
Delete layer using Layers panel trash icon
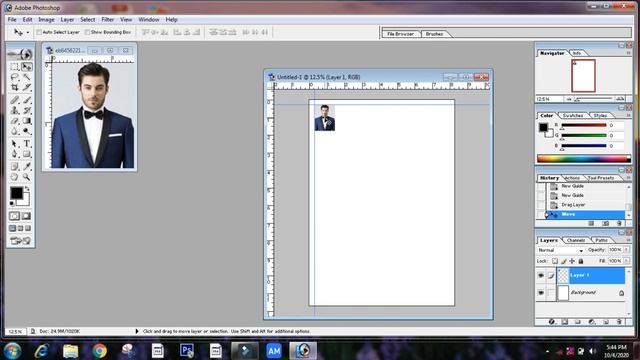[619, 322]
